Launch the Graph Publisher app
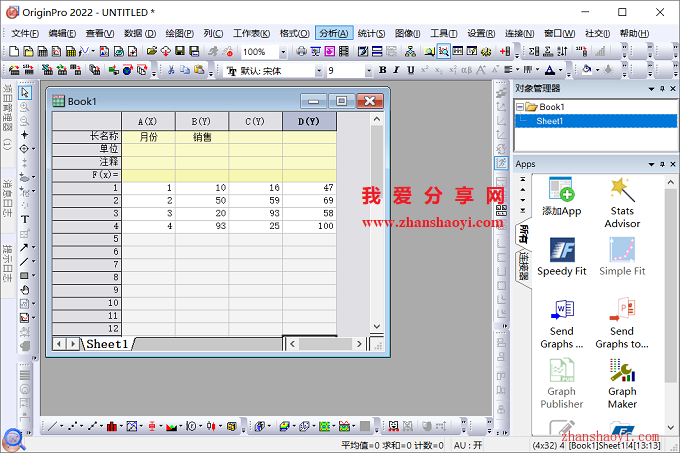The height and width of the screenshot is (453, 680). coord(562,384)
